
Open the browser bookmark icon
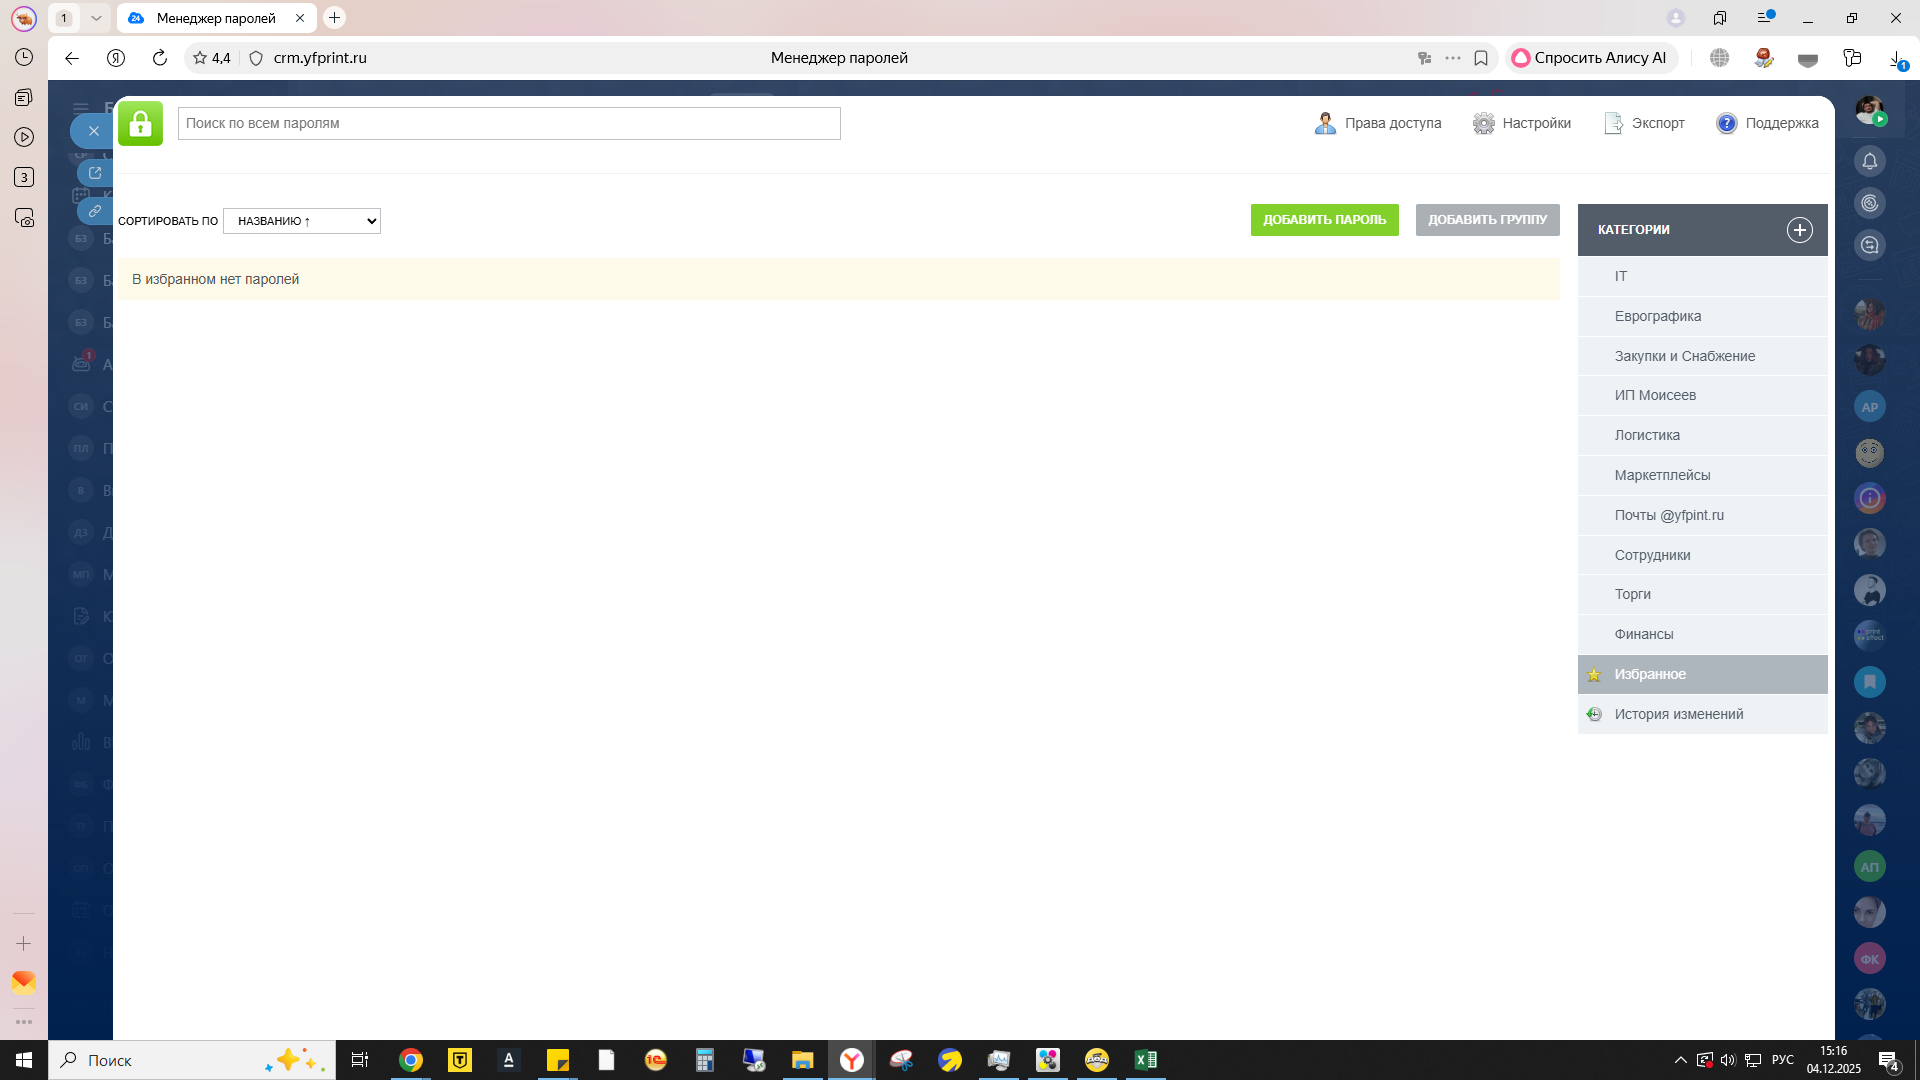coord(1481,58)
